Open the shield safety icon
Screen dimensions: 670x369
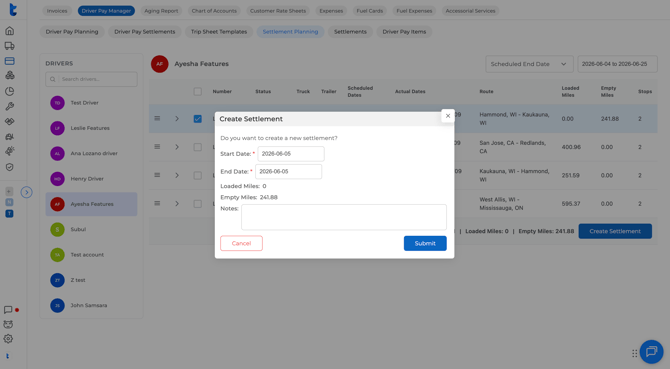(9, 167)
